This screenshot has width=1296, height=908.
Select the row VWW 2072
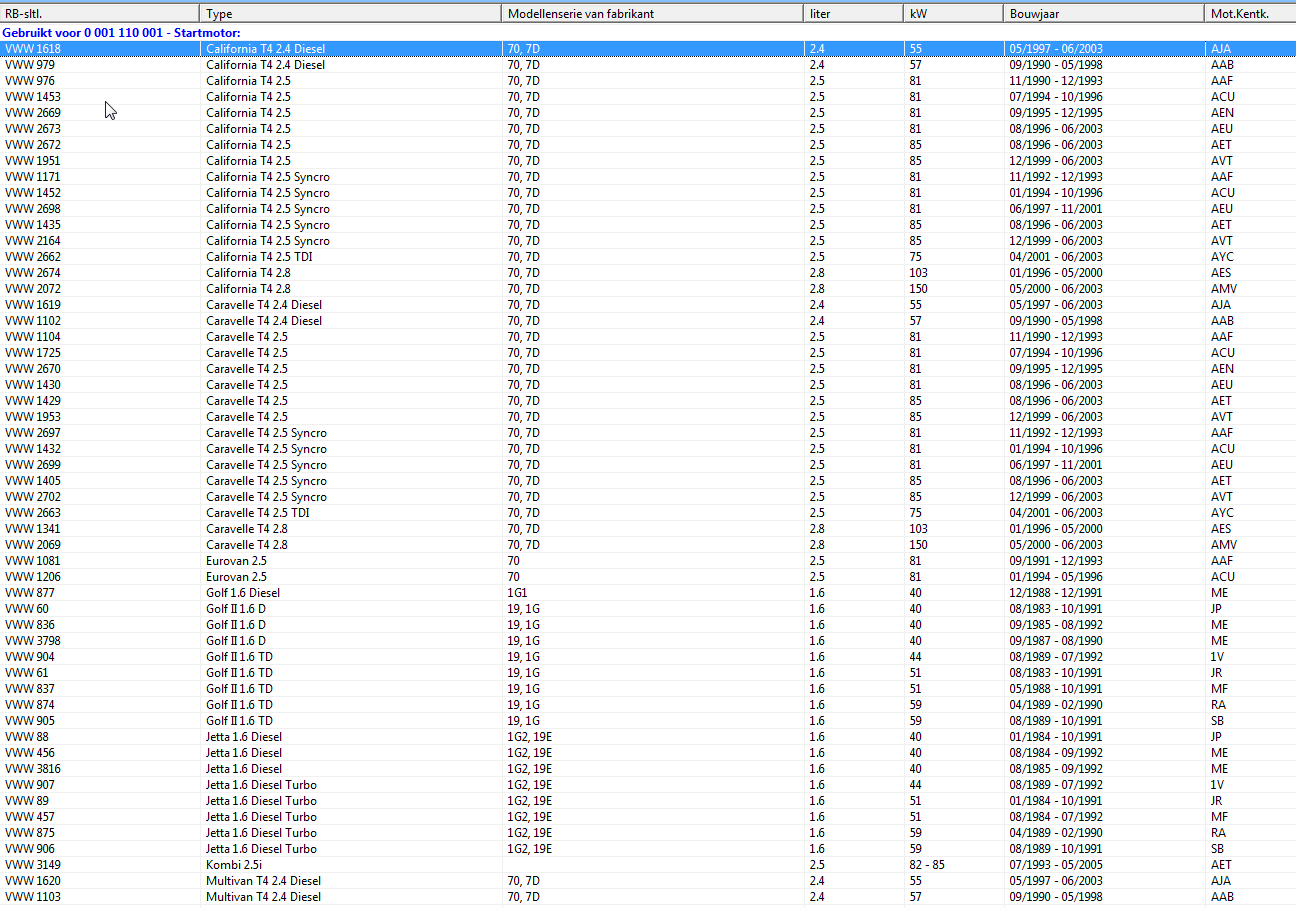coord(648,289)
